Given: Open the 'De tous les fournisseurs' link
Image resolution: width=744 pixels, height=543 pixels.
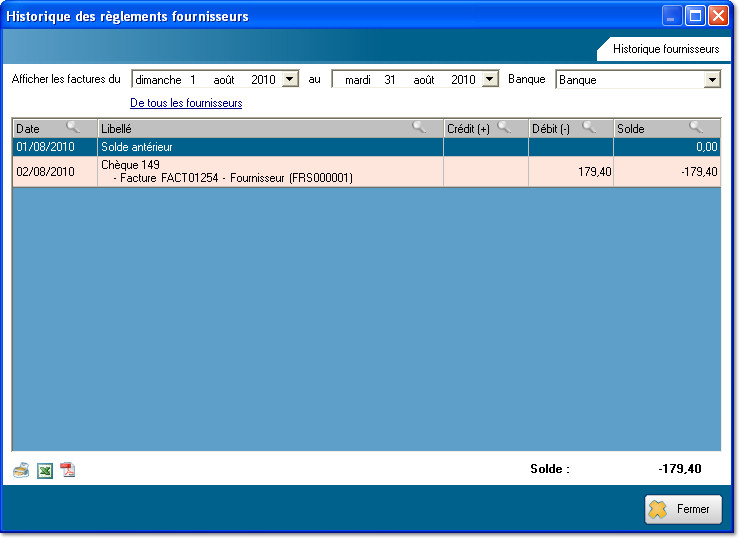Looking at the screenshot, I should (x=186, y=103).
